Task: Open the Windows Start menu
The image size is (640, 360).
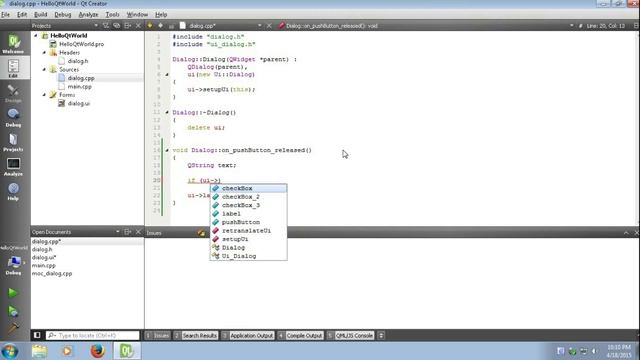Action: coord(10,351)
